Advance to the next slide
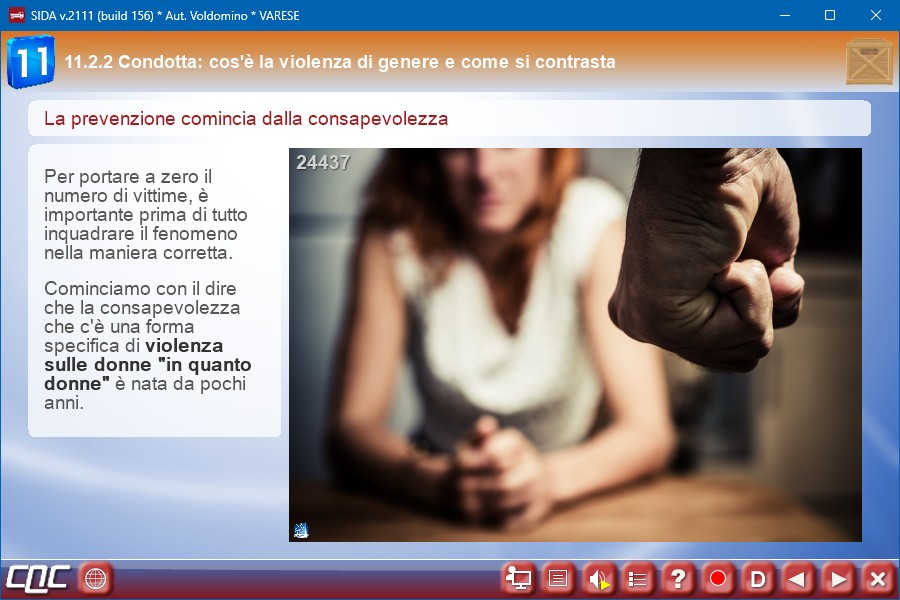Viewport: 900px width, 600px height. point(838,578)
